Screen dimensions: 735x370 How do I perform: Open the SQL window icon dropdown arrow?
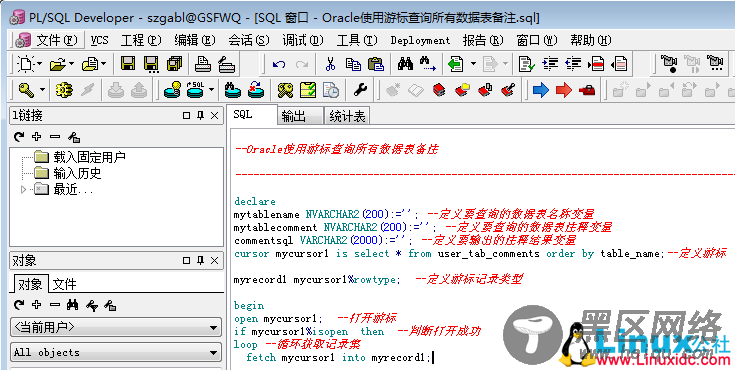(x=211, y=89)
